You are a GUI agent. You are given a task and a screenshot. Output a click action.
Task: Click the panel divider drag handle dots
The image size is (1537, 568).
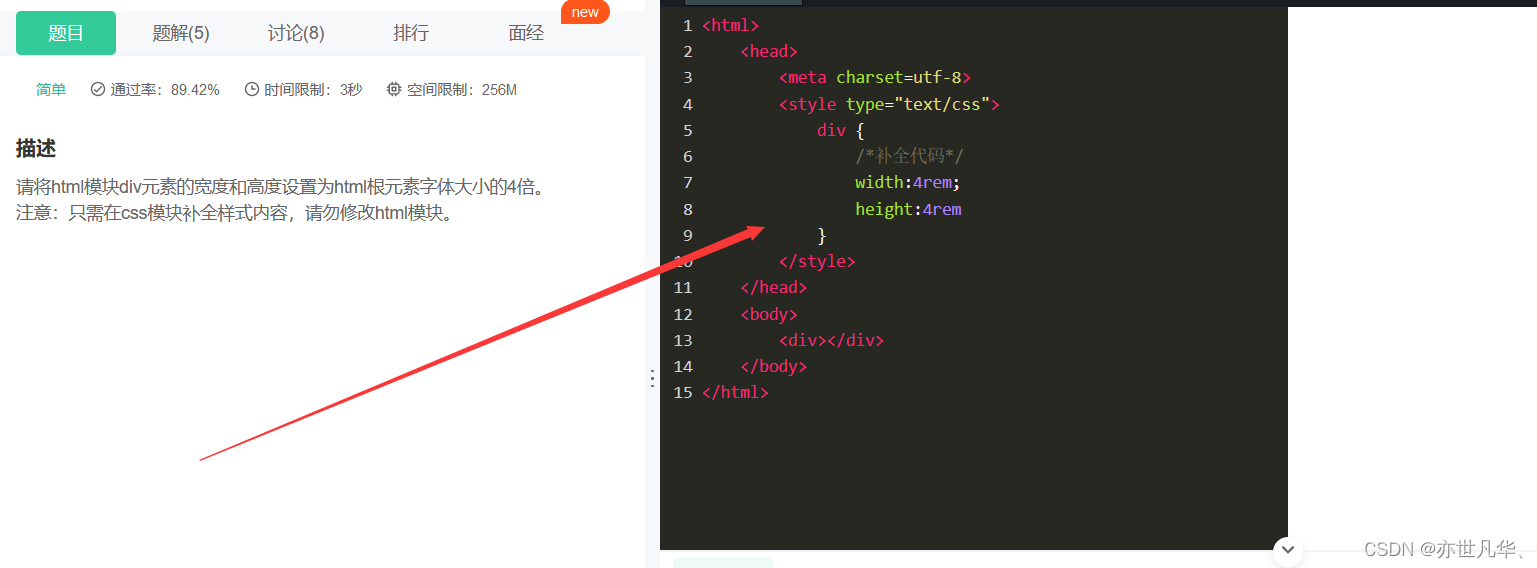pos(652,378)
